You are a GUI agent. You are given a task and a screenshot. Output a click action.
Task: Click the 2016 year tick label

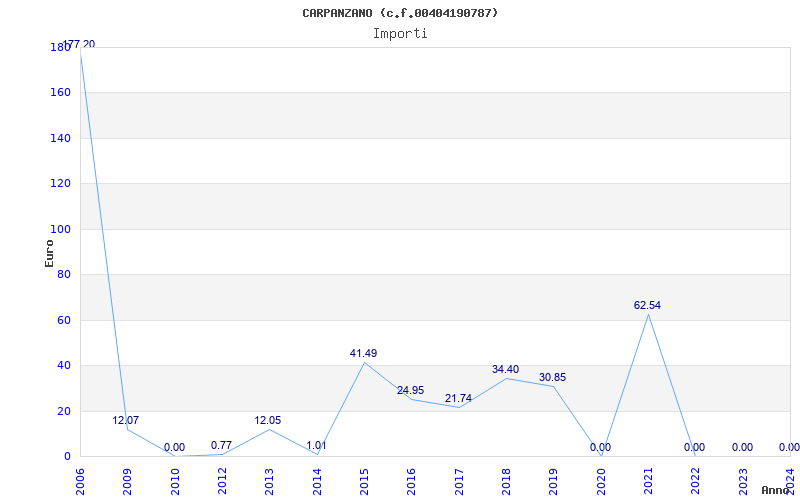pos(412,482)
